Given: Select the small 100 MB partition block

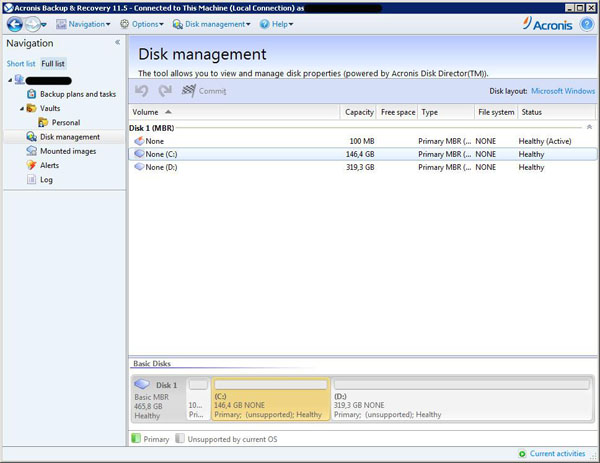Looking at the screenshot, I should tap(198, 399).
